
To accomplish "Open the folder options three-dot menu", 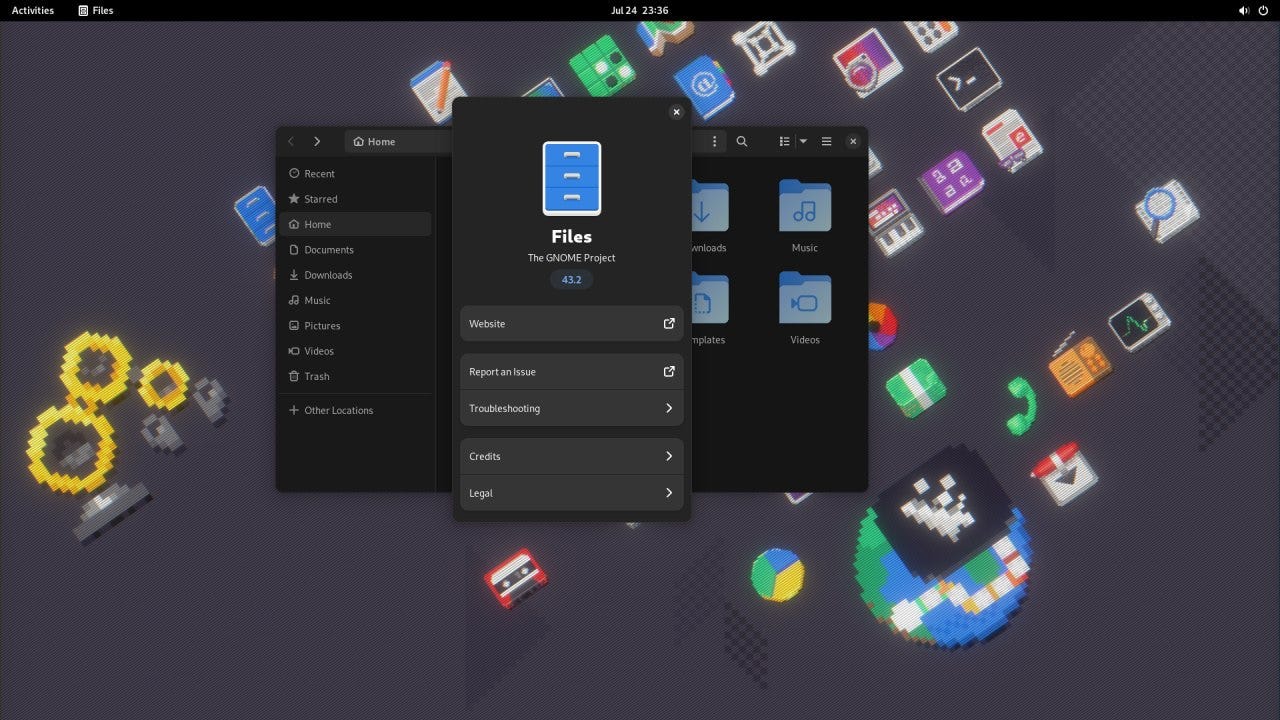I will click(x=714, y=141).
